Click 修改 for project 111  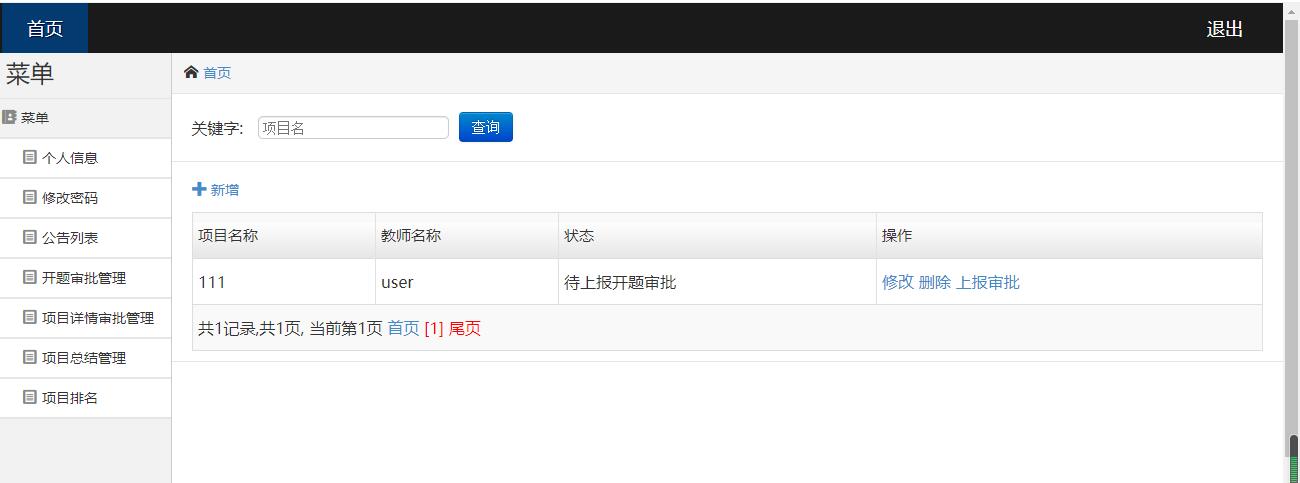click(898, 282)
